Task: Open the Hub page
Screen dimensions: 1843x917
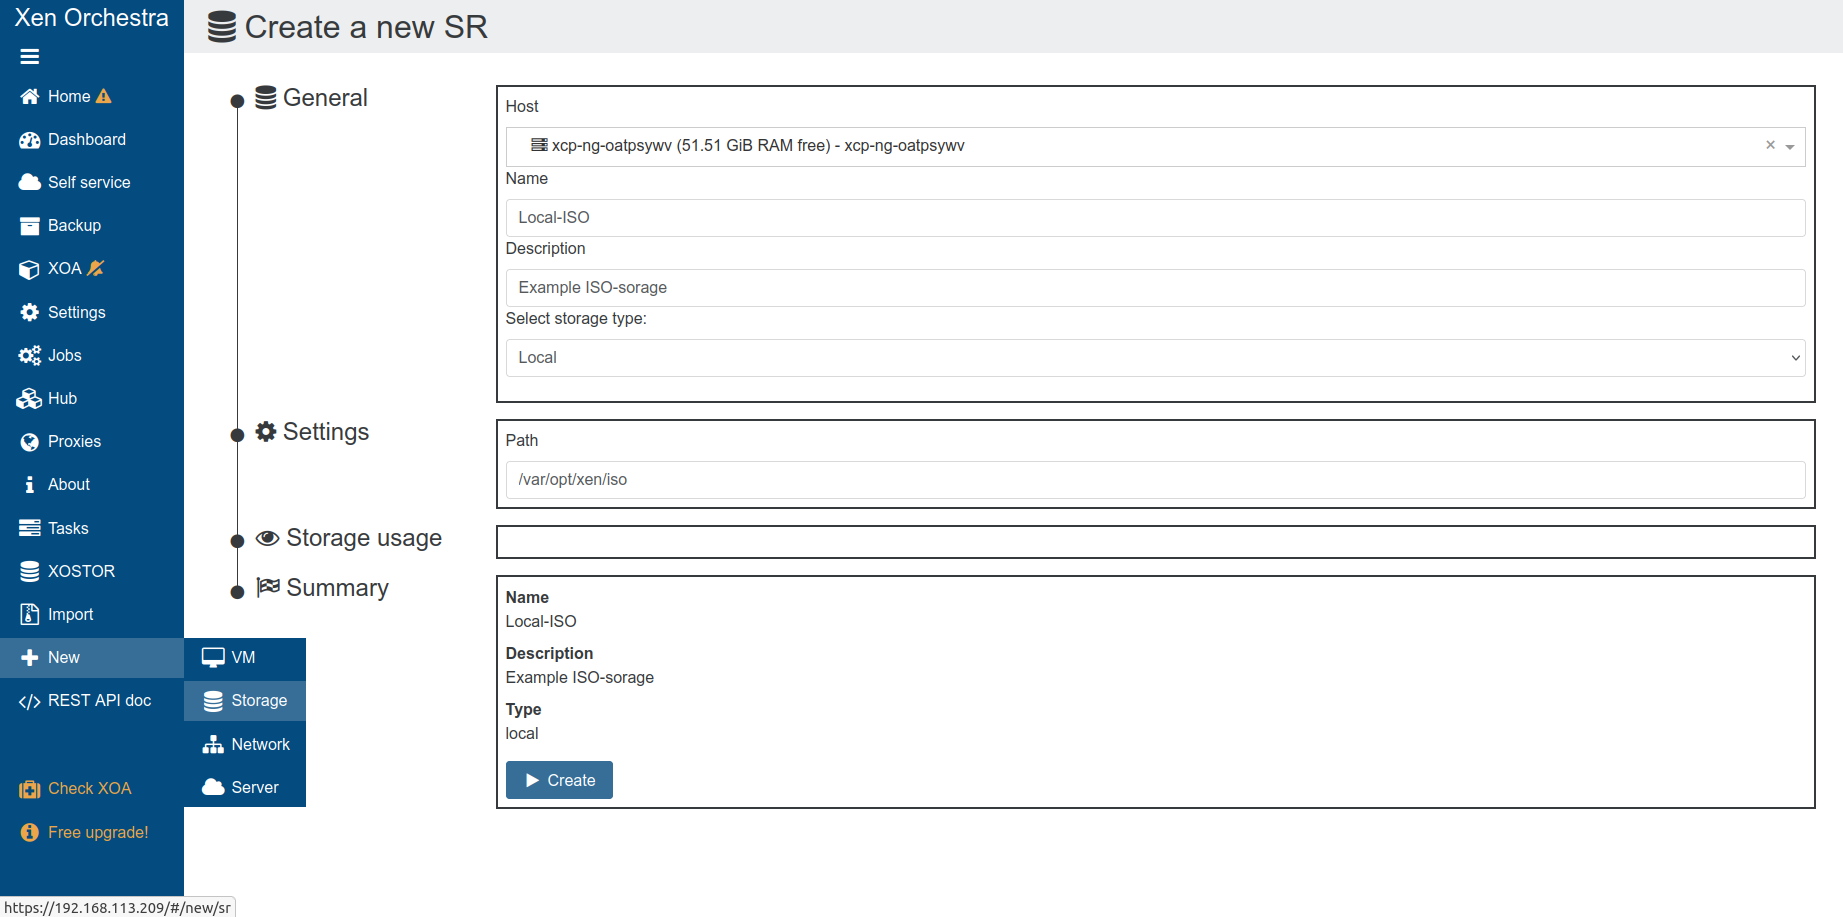Action: click(x=92, y=399)
